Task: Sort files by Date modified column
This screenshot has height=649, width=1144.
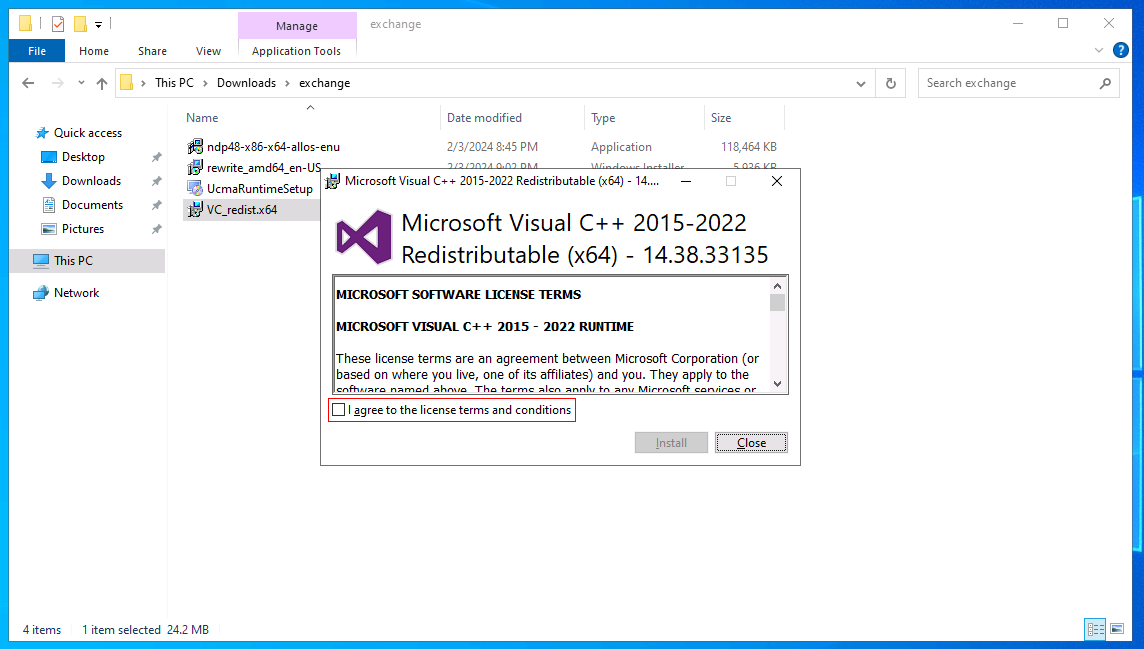Action: coord(484,117)
